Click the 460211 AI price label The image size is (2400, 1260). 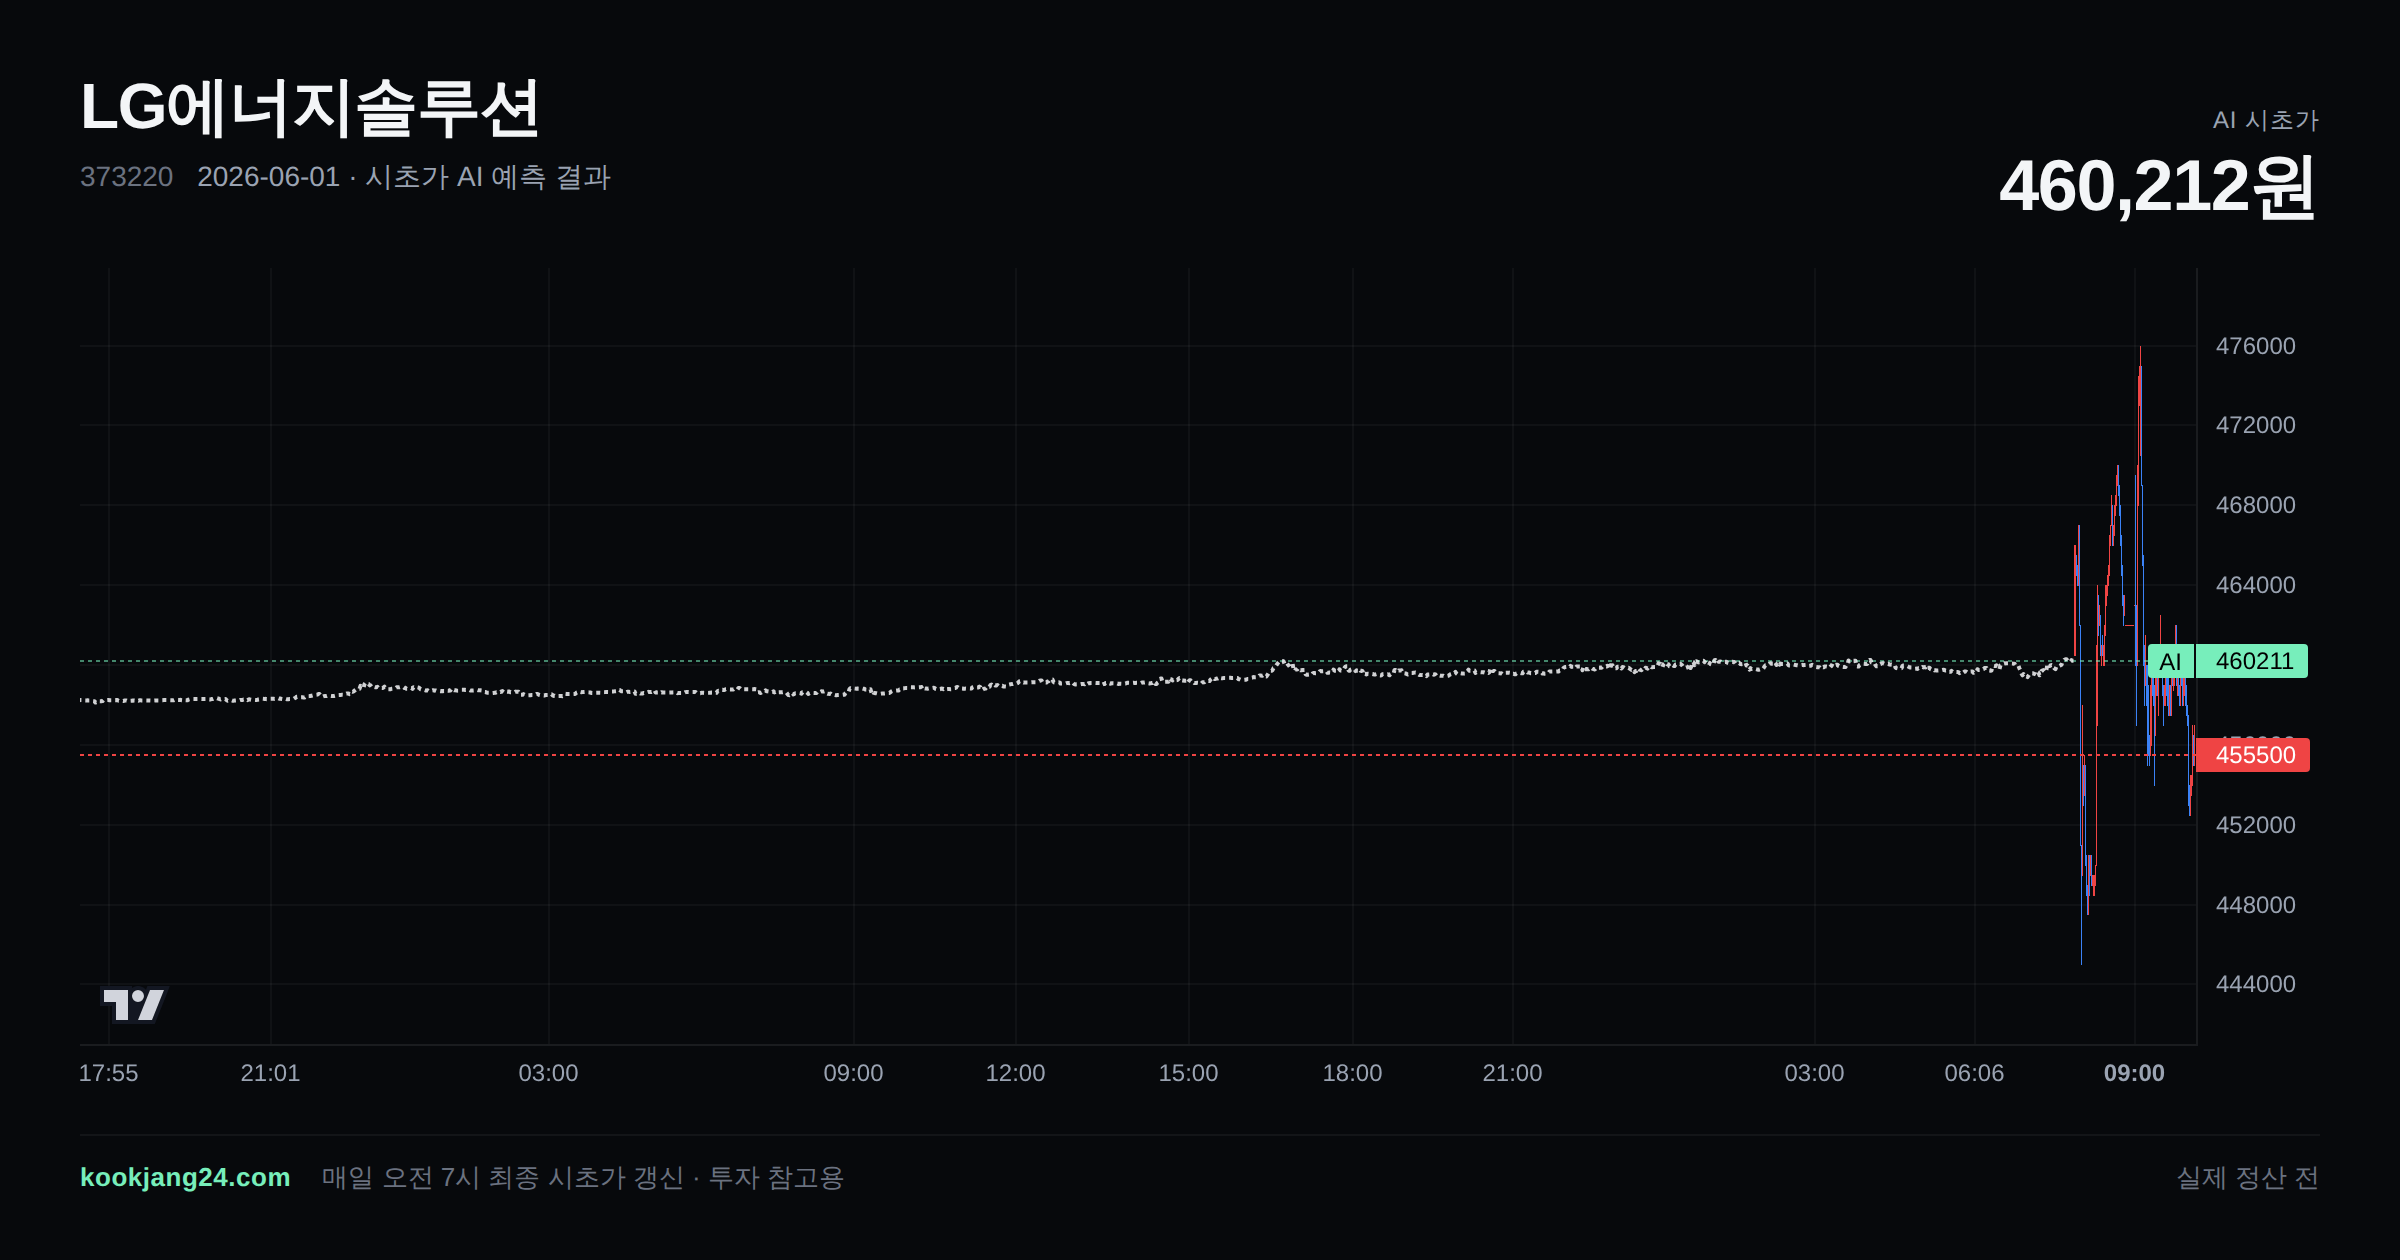pyautogui.click(x=2254, y=661)
